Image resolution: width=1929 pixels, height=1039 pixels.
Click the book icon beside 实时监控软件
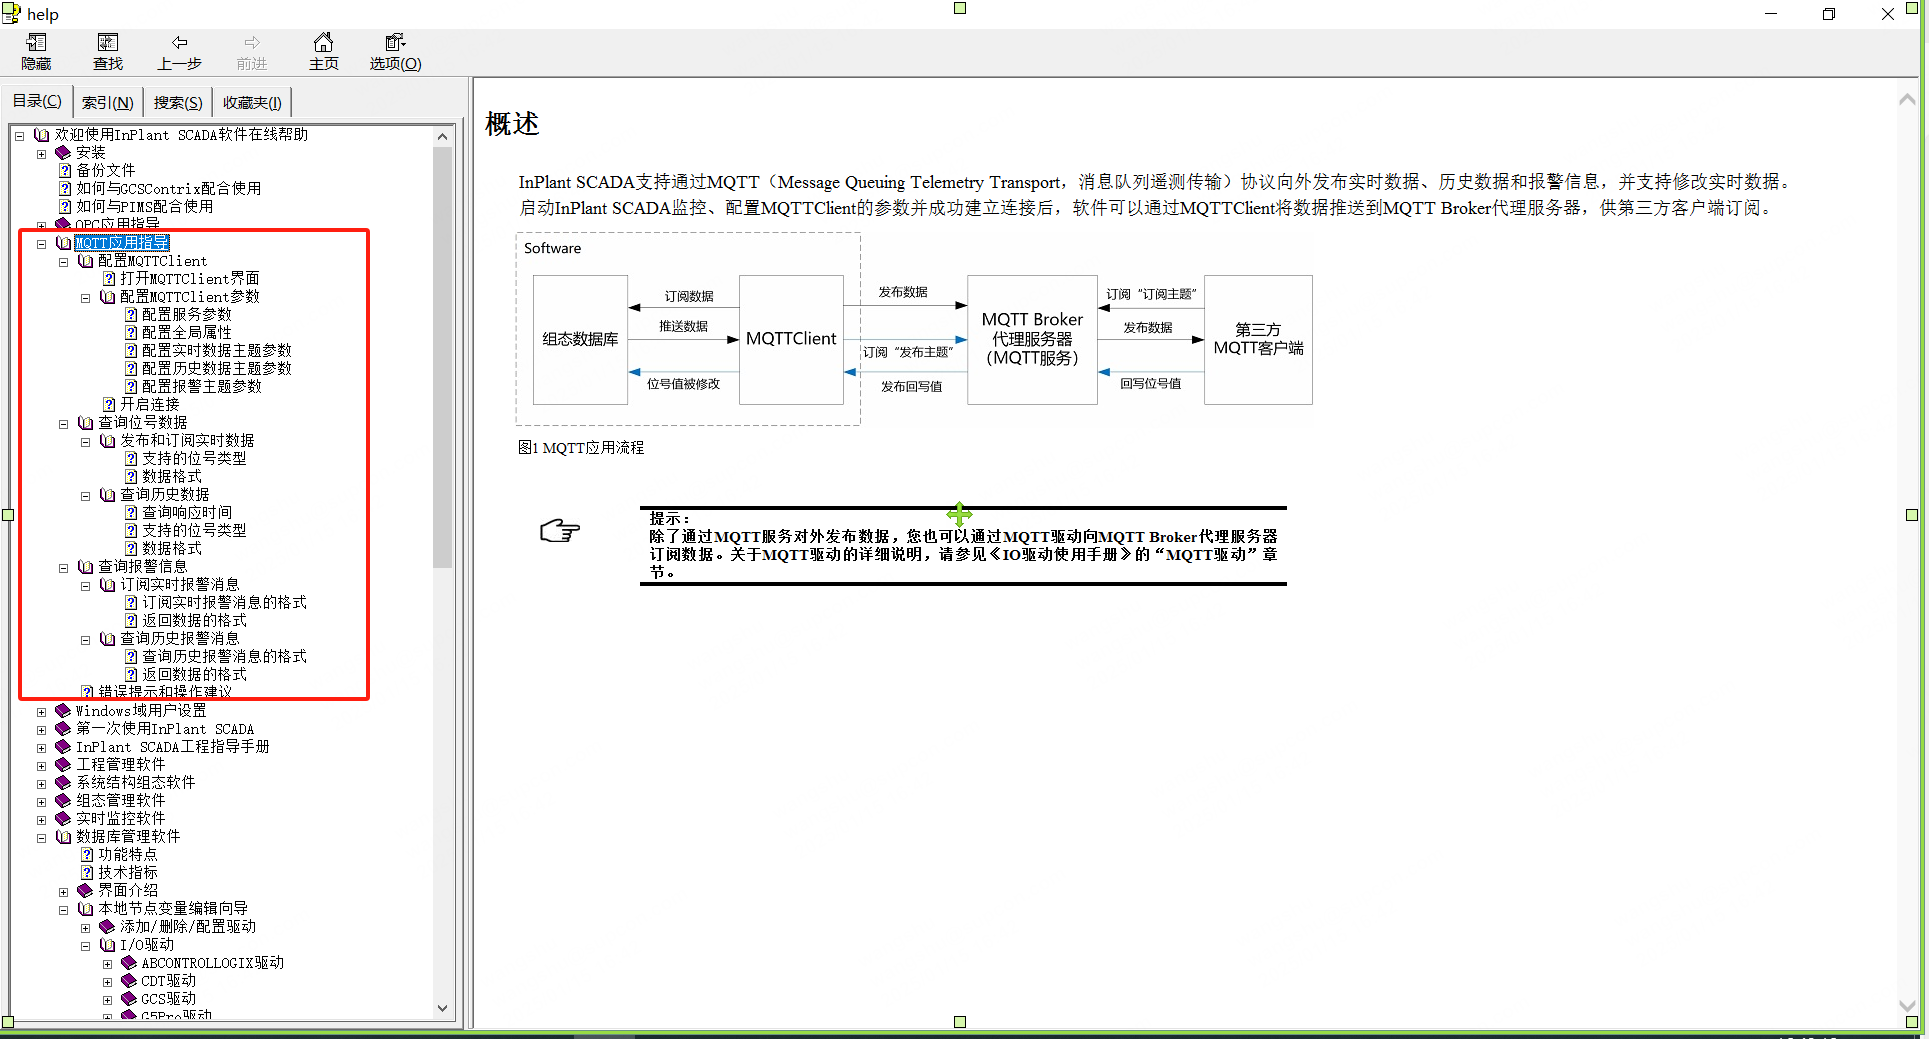[x=63, y=819]
